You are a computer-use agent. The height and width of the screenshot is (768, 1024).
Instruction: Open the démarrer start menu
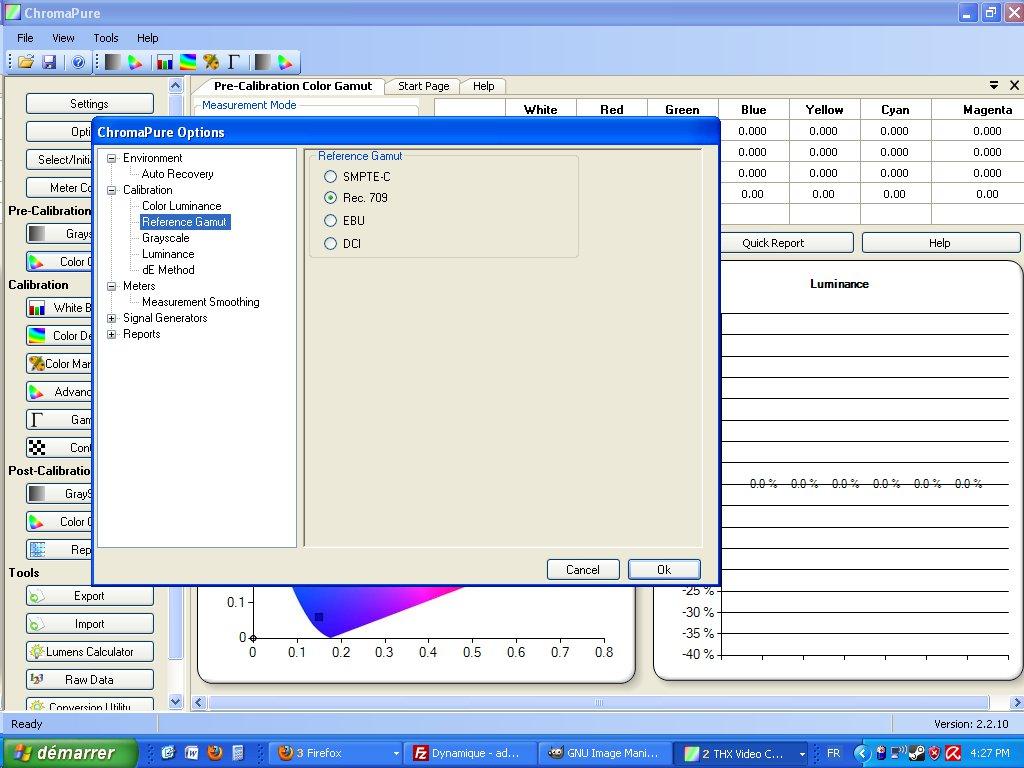pos(69,753)
